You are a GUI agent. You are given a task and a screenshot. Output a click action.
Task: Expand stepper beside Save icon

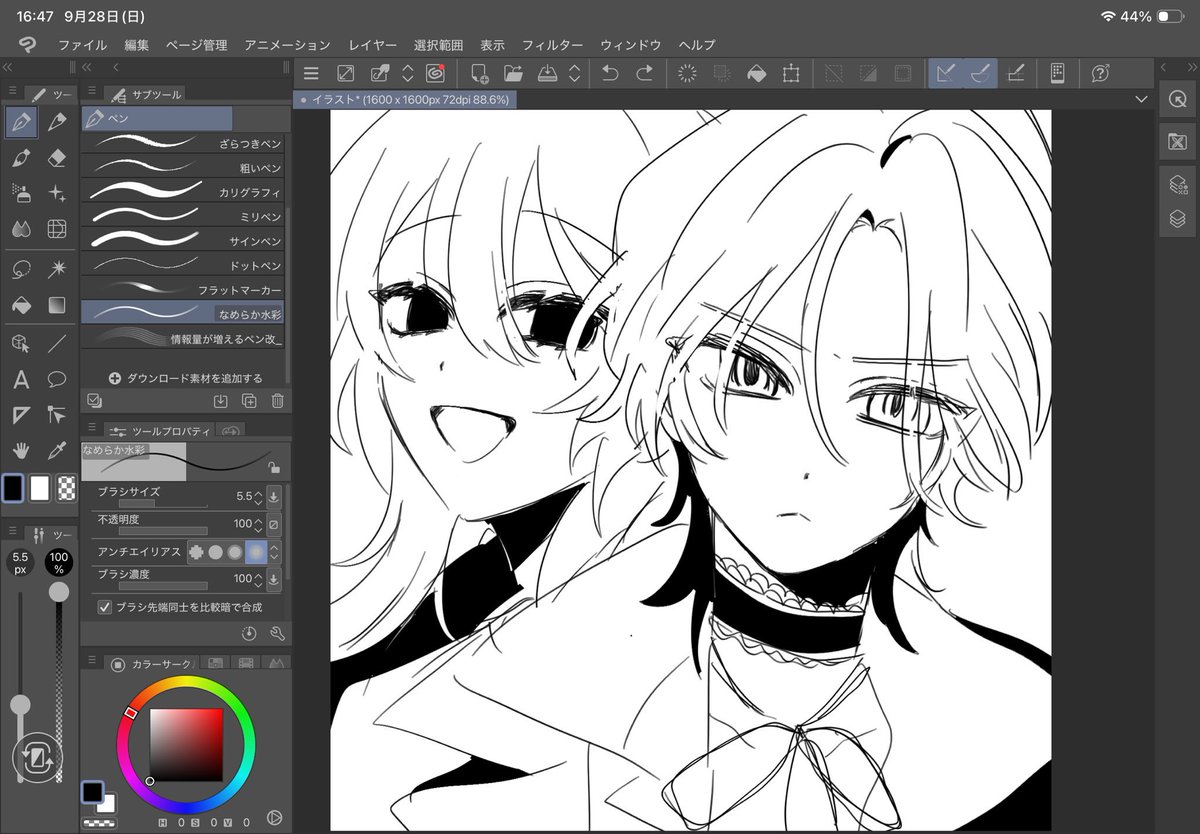[x=575, y=73]
